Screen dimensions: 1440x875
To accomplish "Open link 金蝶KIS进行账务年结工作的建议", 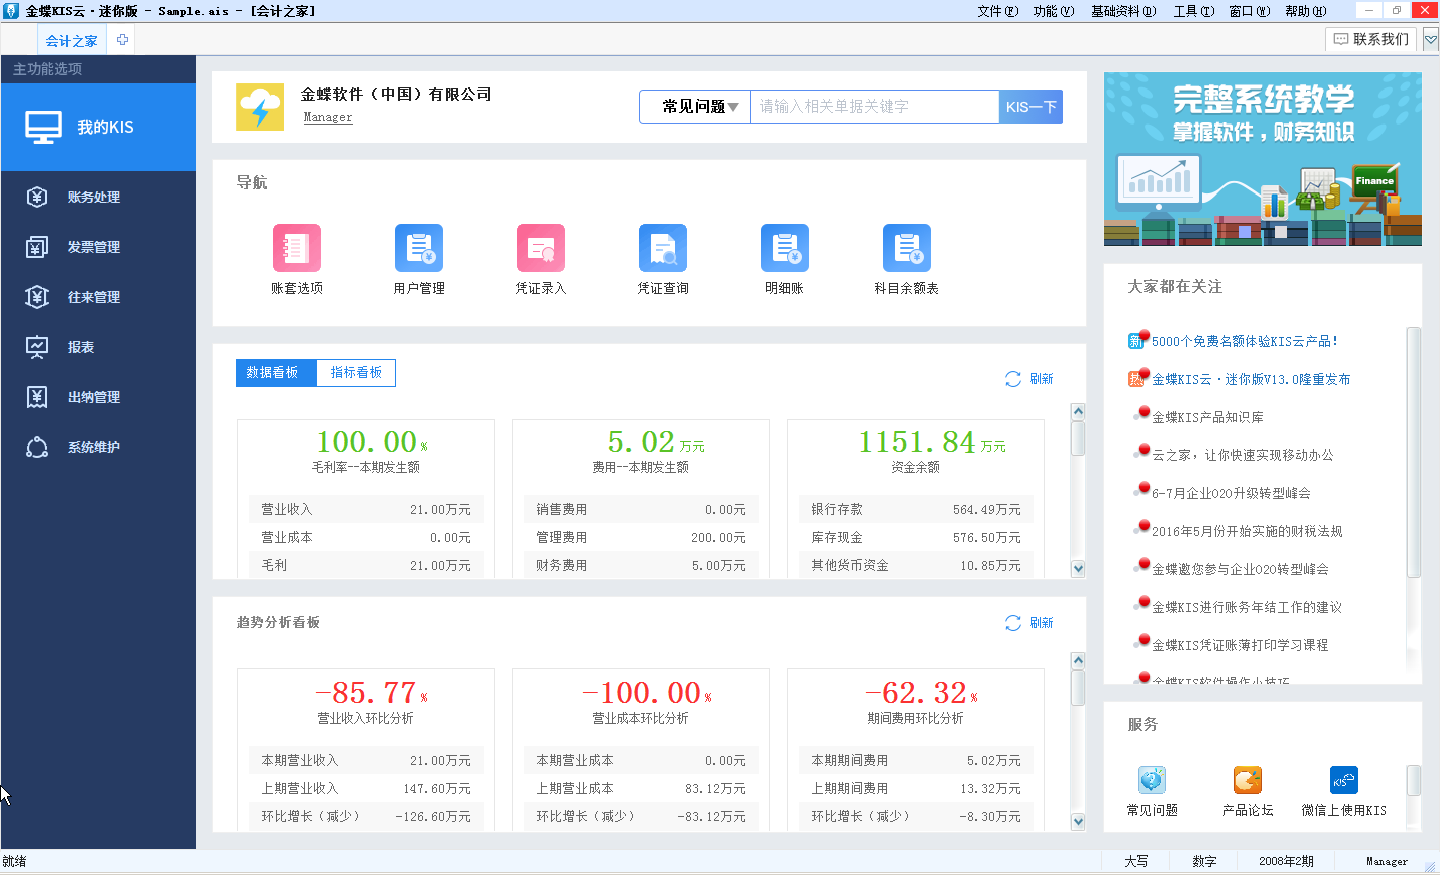I will (x=1247, y=607).
